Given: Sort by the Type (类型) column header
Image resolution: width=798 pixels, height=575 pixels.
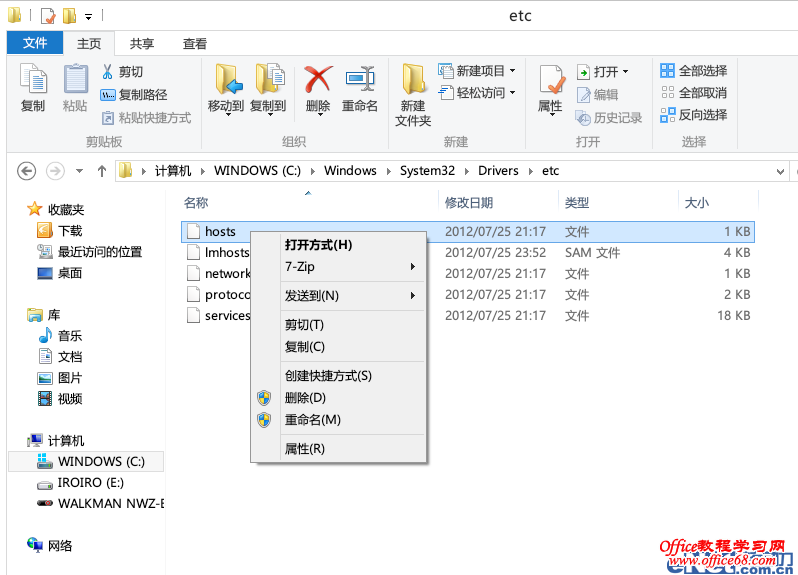Looking at the screenshot, I should (x=577, y=203).
